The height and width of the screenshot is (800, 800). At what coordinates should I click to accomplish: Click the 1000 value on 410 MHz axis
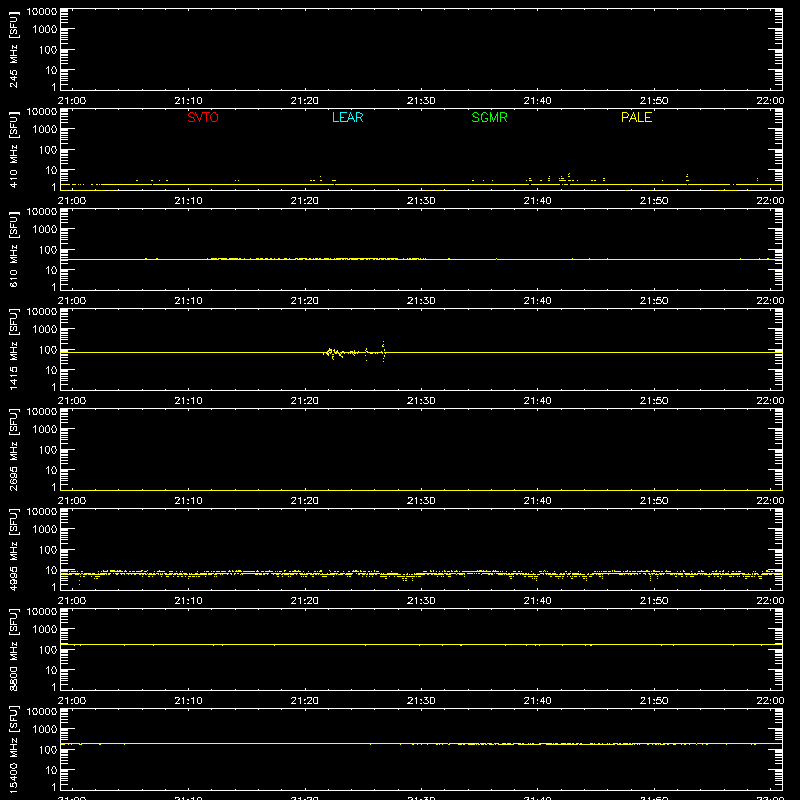click(x=45, y=130)
